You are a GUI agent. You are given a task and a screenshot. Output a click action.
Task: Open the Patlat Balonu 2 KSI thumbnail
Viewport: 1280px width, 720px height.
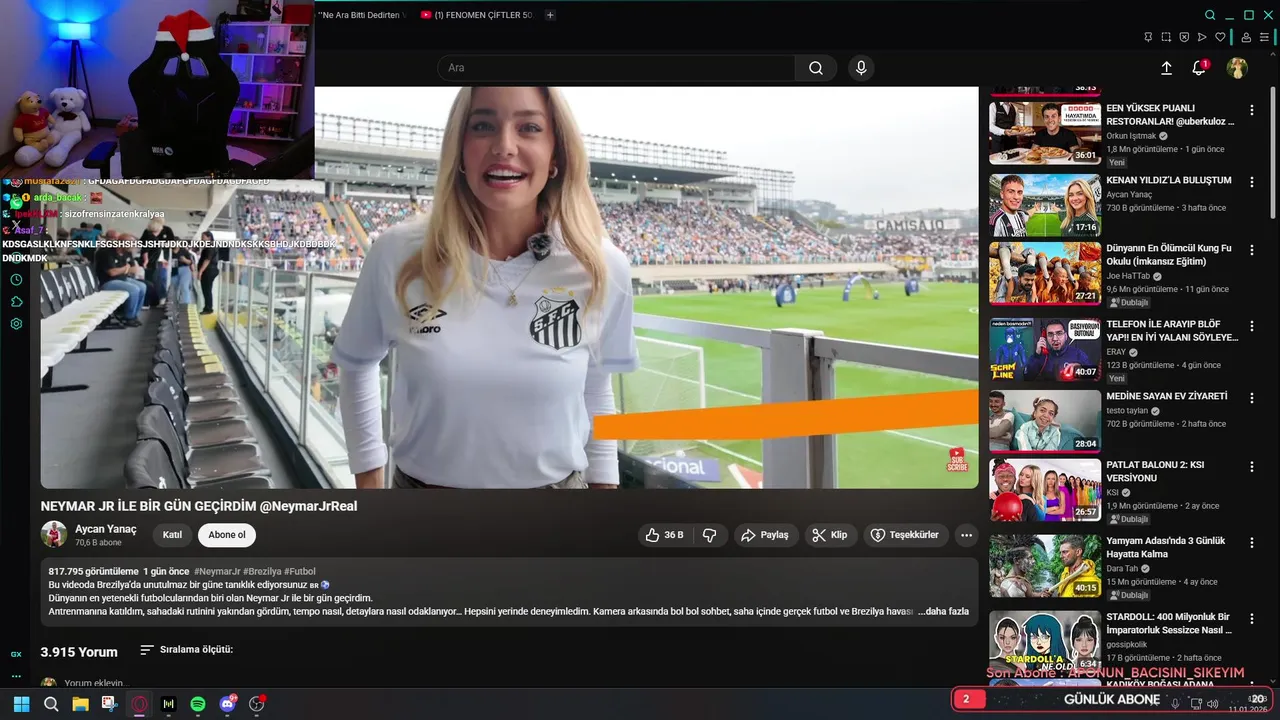[x=1045, y=490]
